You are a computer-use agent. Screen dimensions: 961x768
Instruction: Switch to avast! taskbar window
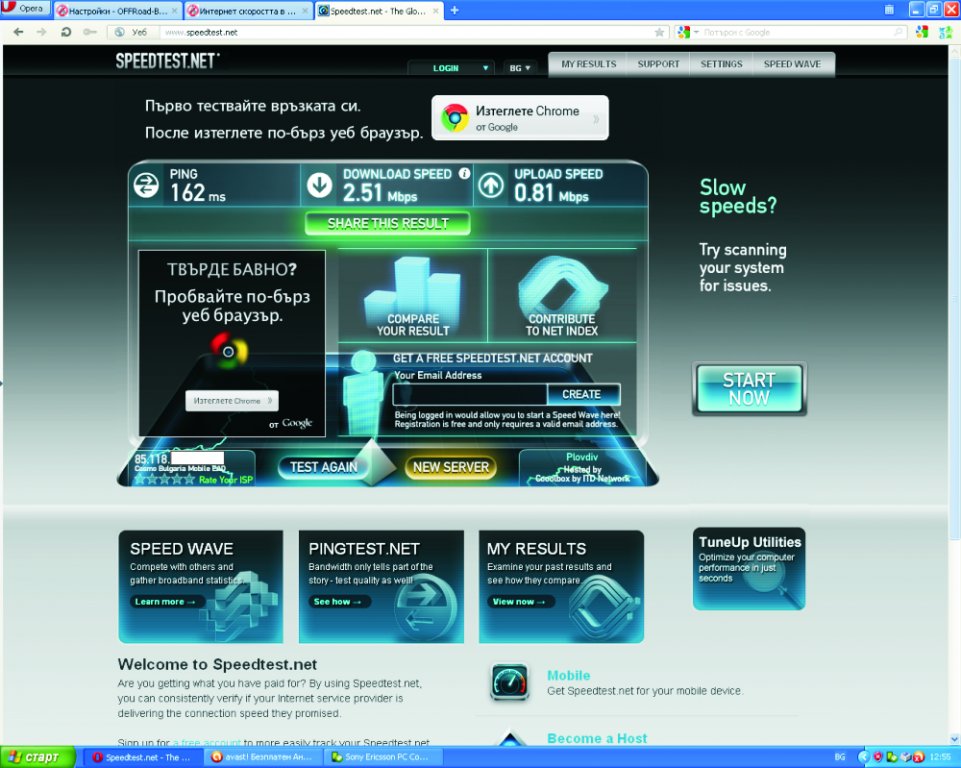point(263,758)
